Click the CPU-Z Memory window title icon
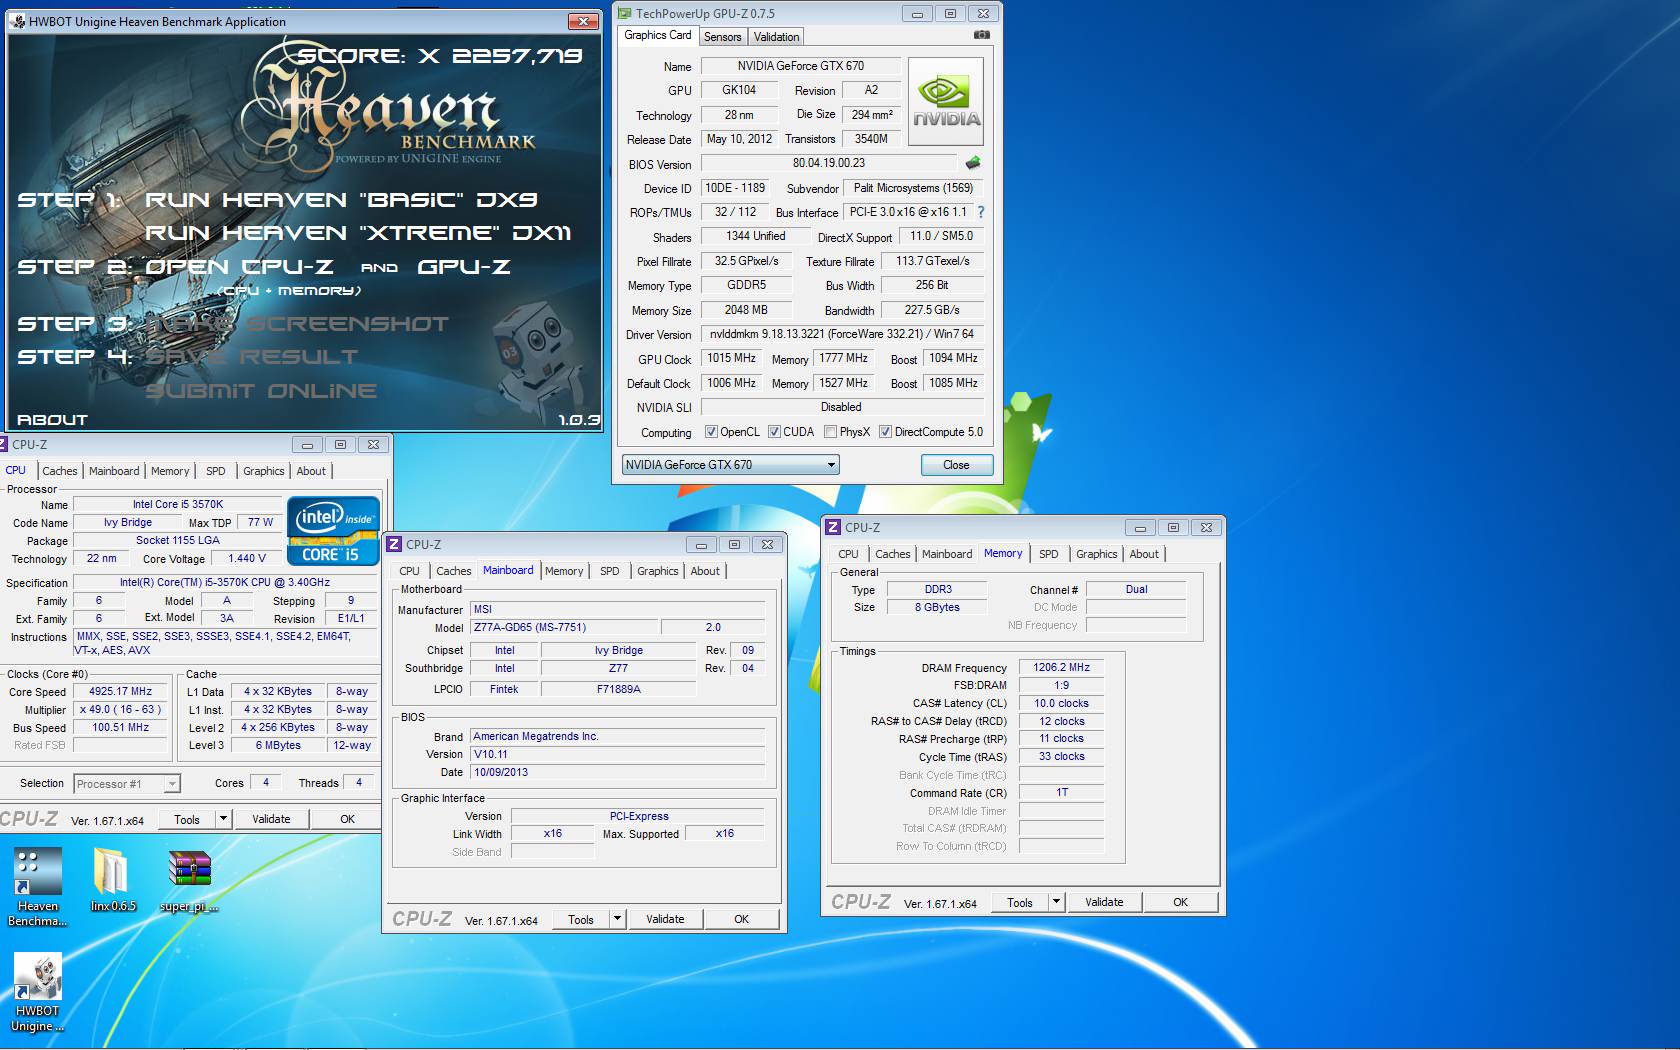The image size is (1680, 1050). 833,527
